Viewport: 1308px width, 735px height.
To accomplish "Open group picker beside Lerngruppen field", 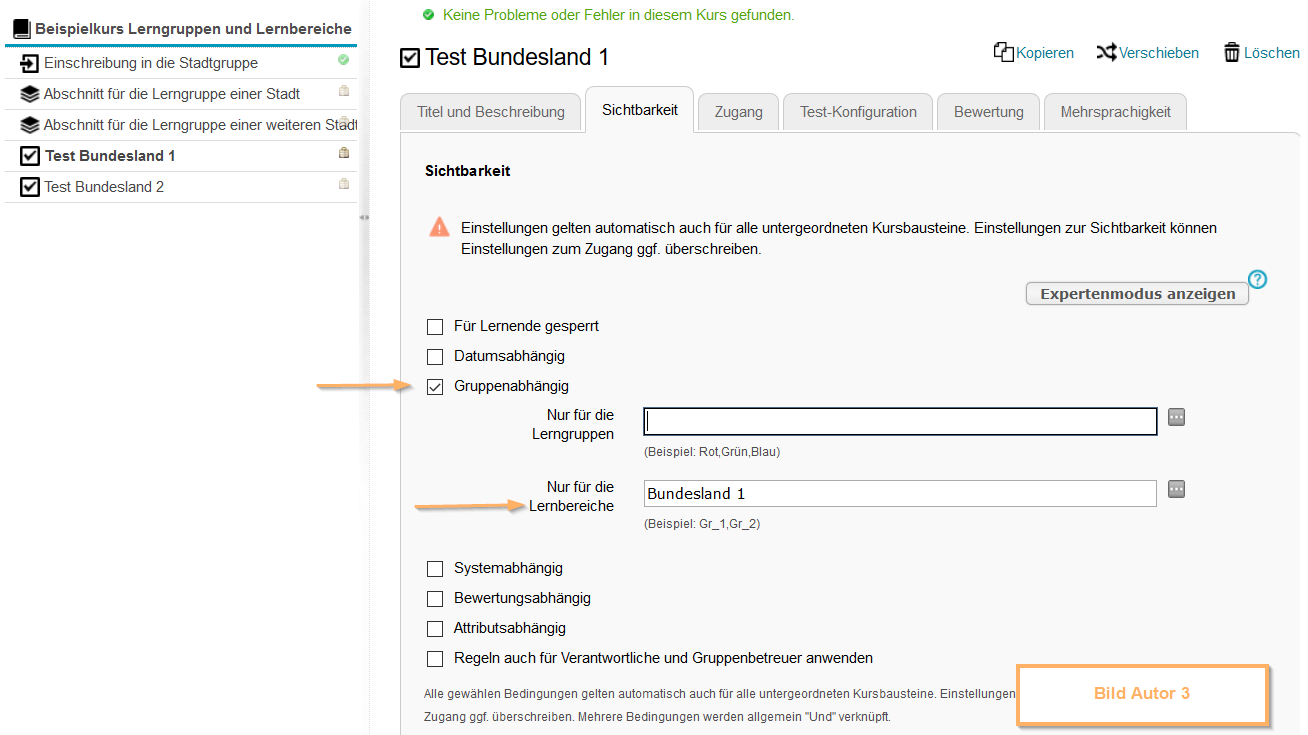I will 1176,417.
